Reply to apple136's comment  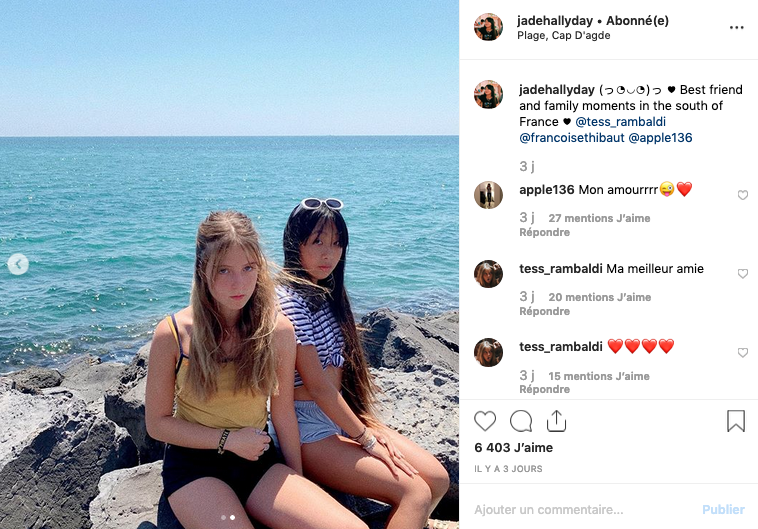[x=544, y=233]
